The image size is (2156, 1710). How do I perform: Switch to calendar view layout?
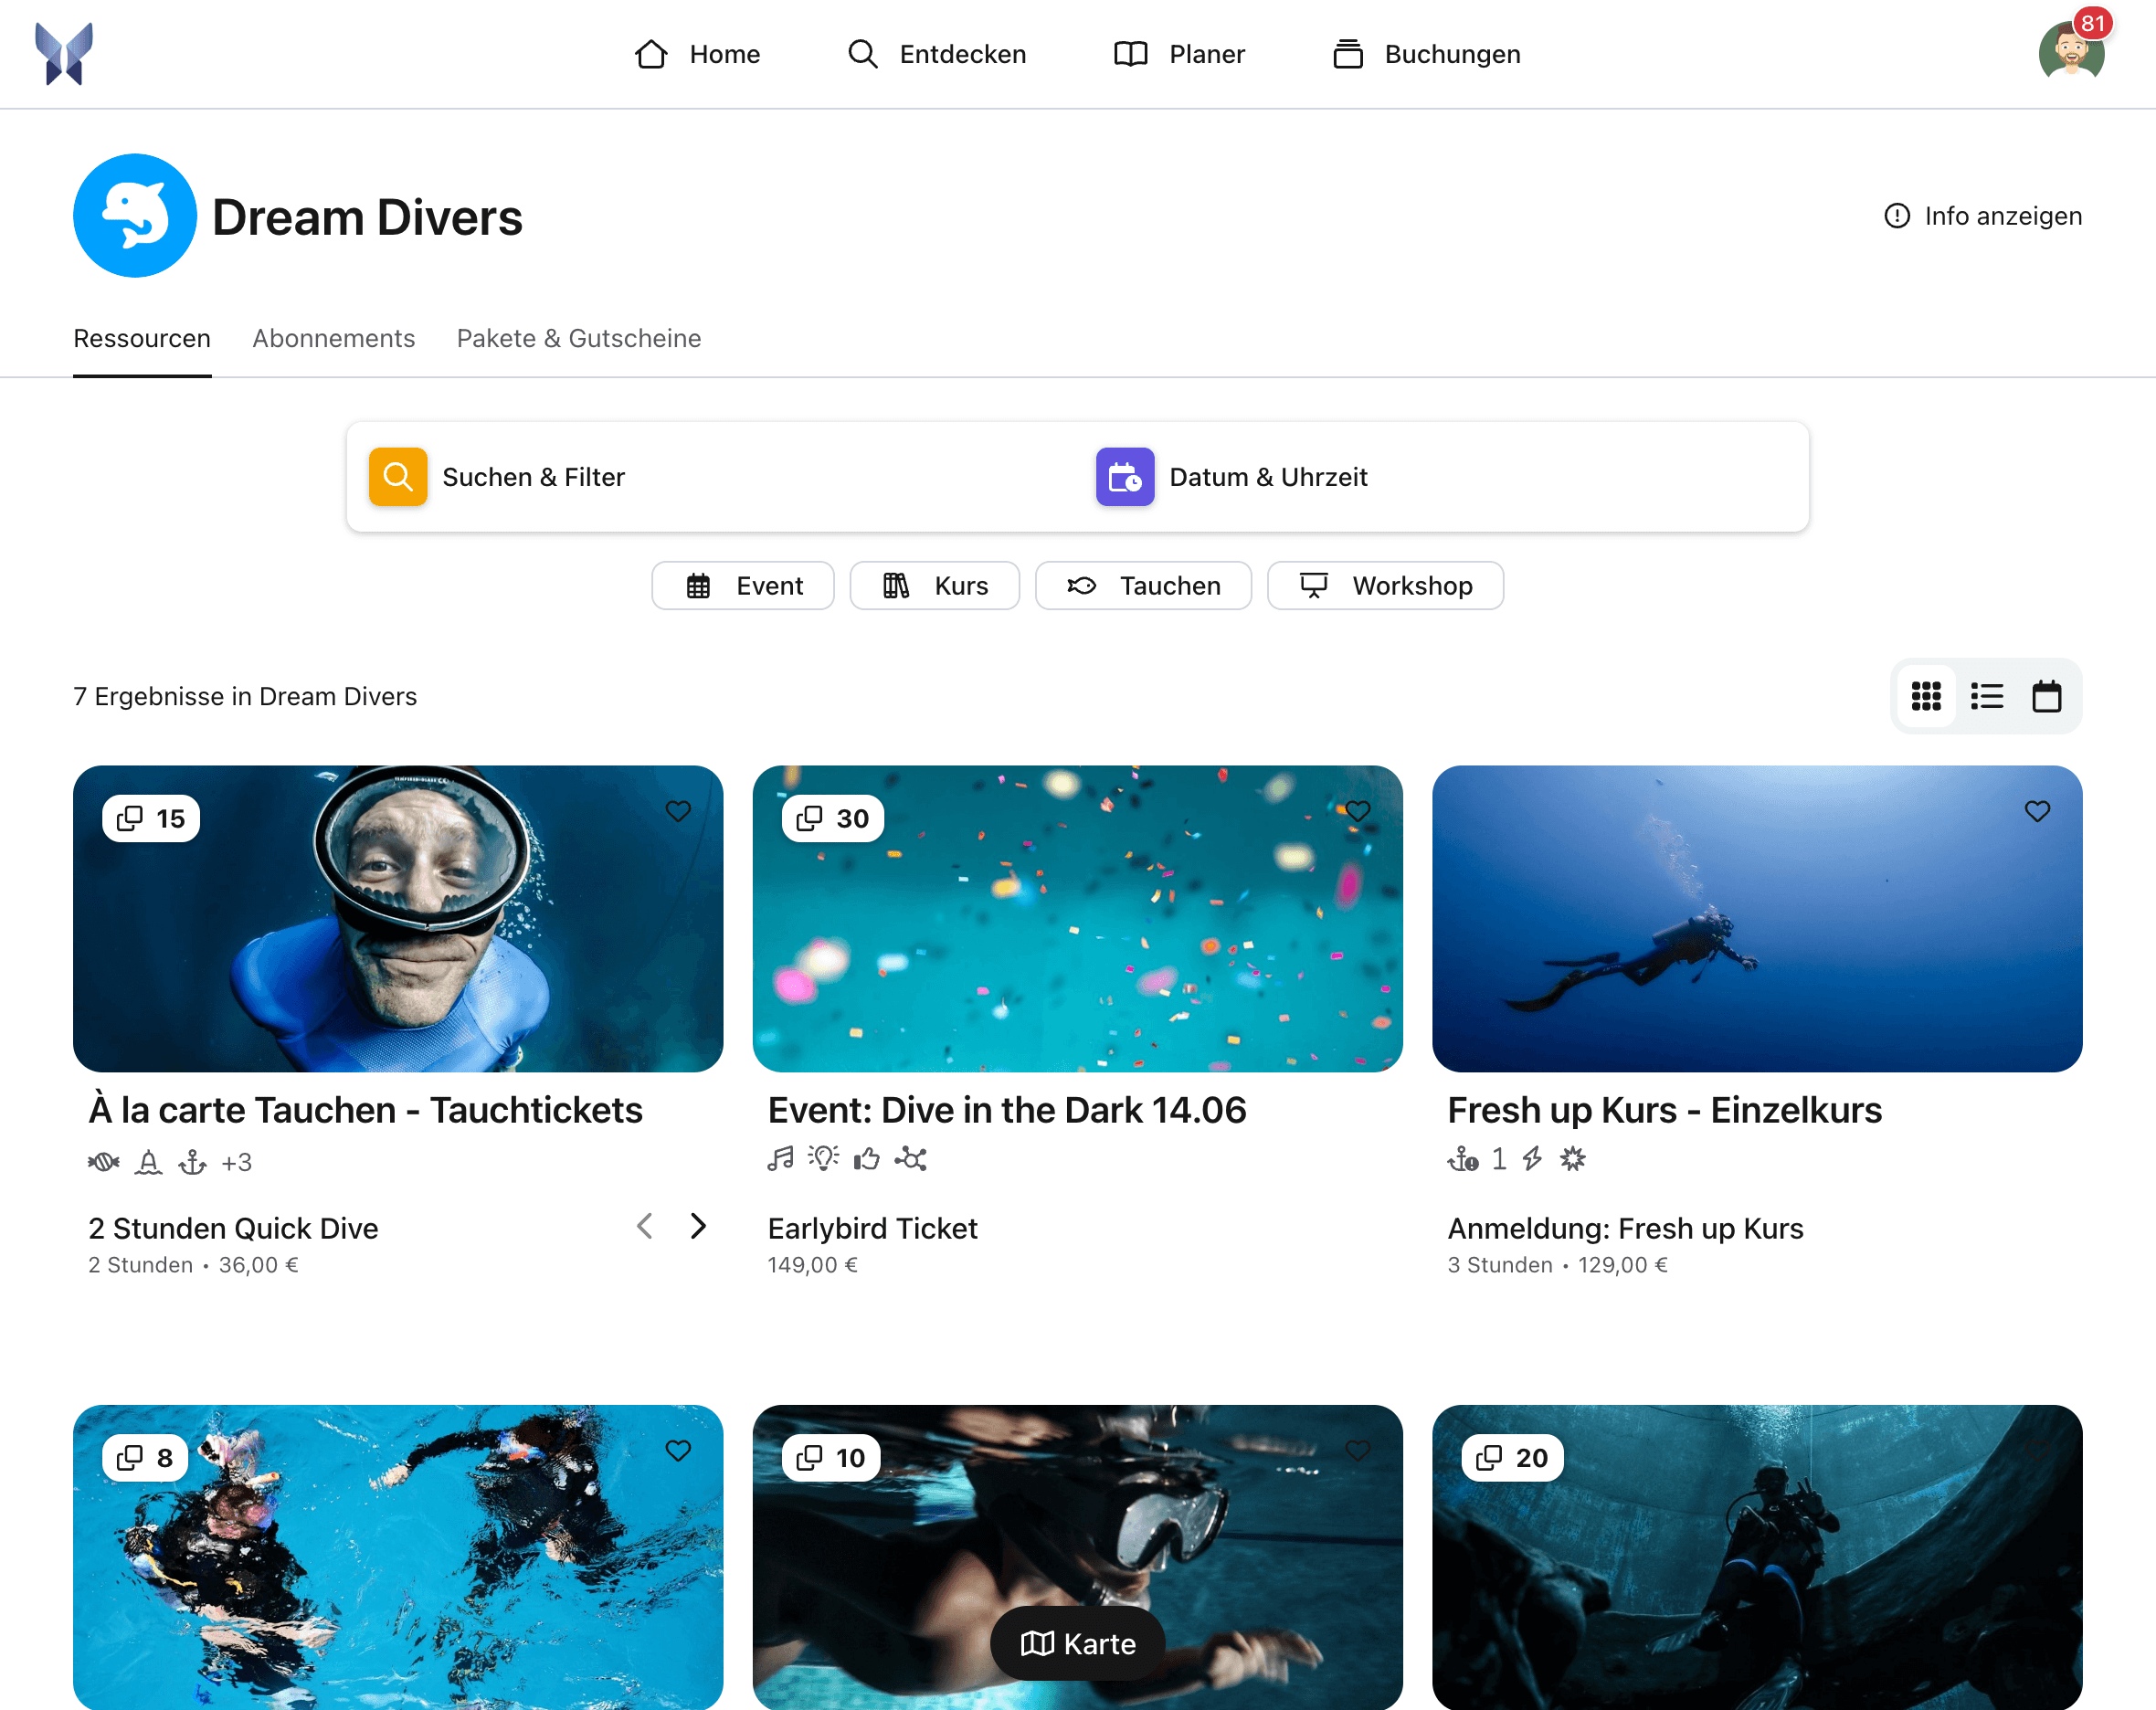2046,696
